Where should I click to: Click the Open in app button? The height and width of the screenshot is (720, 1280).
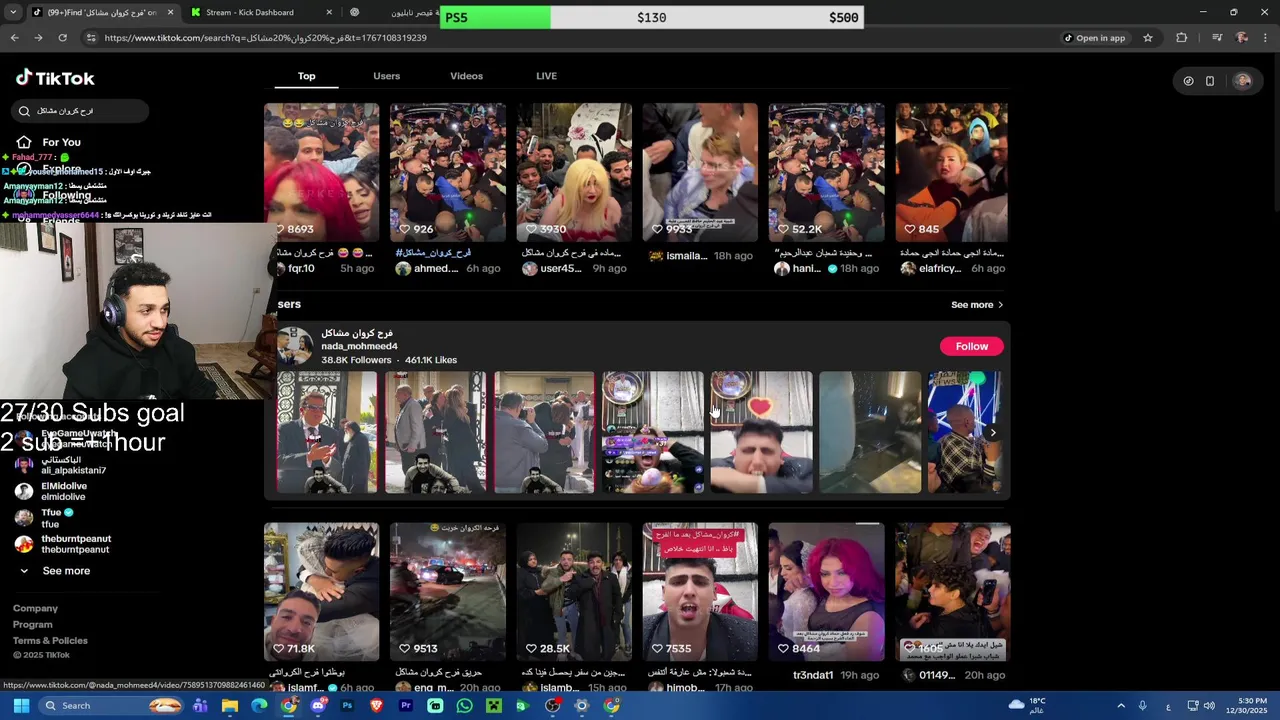pyautogui.click(x=1094, y=38)
